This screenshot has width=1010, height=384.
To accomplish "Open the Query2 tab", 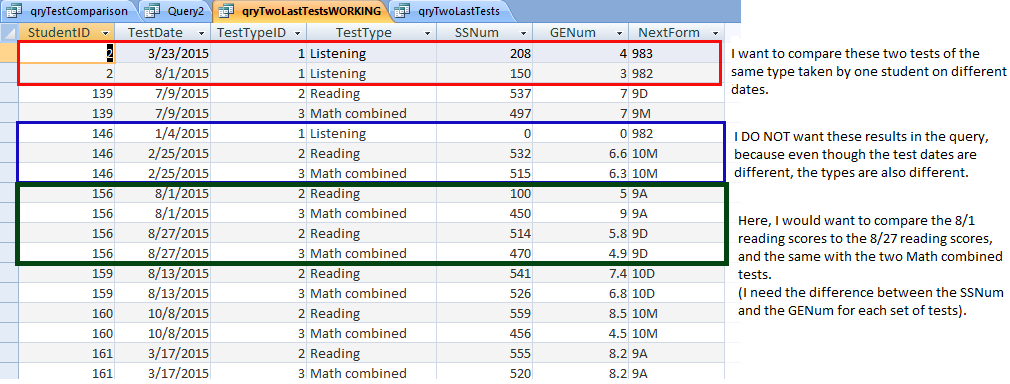I will 176,10.
